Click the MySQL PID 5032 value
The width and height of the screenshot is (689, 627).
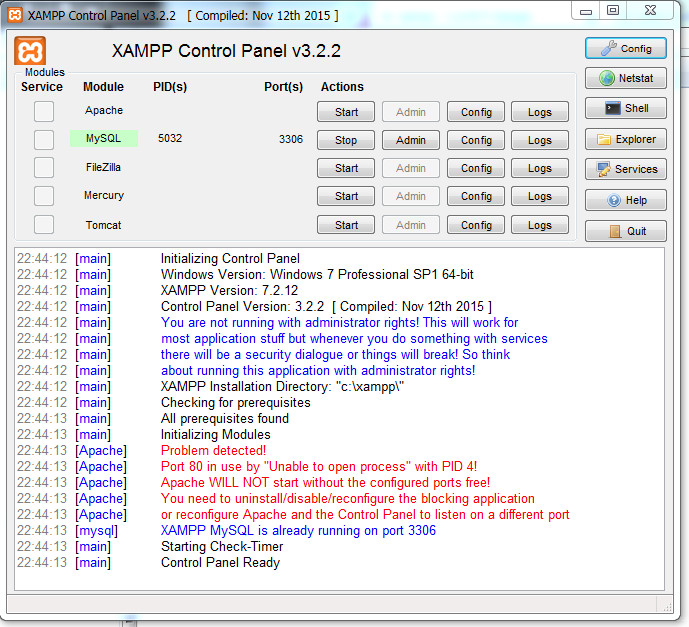[170, 138]
